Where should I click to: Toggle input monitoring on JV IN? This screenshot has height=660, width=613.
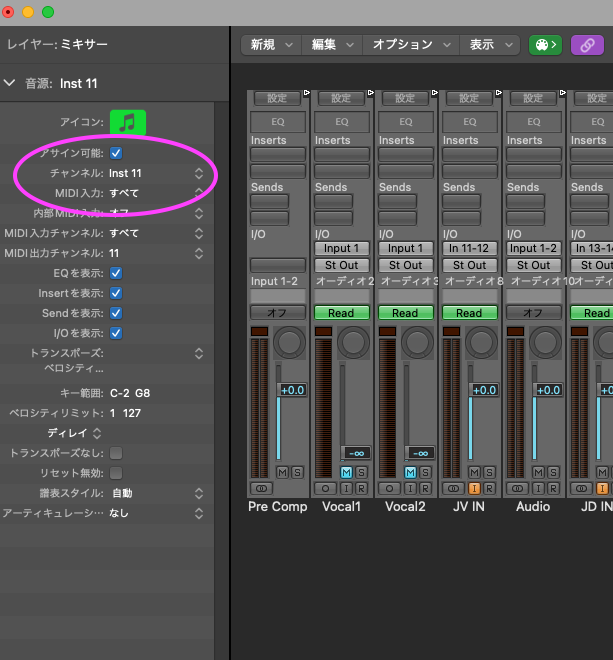474,489
